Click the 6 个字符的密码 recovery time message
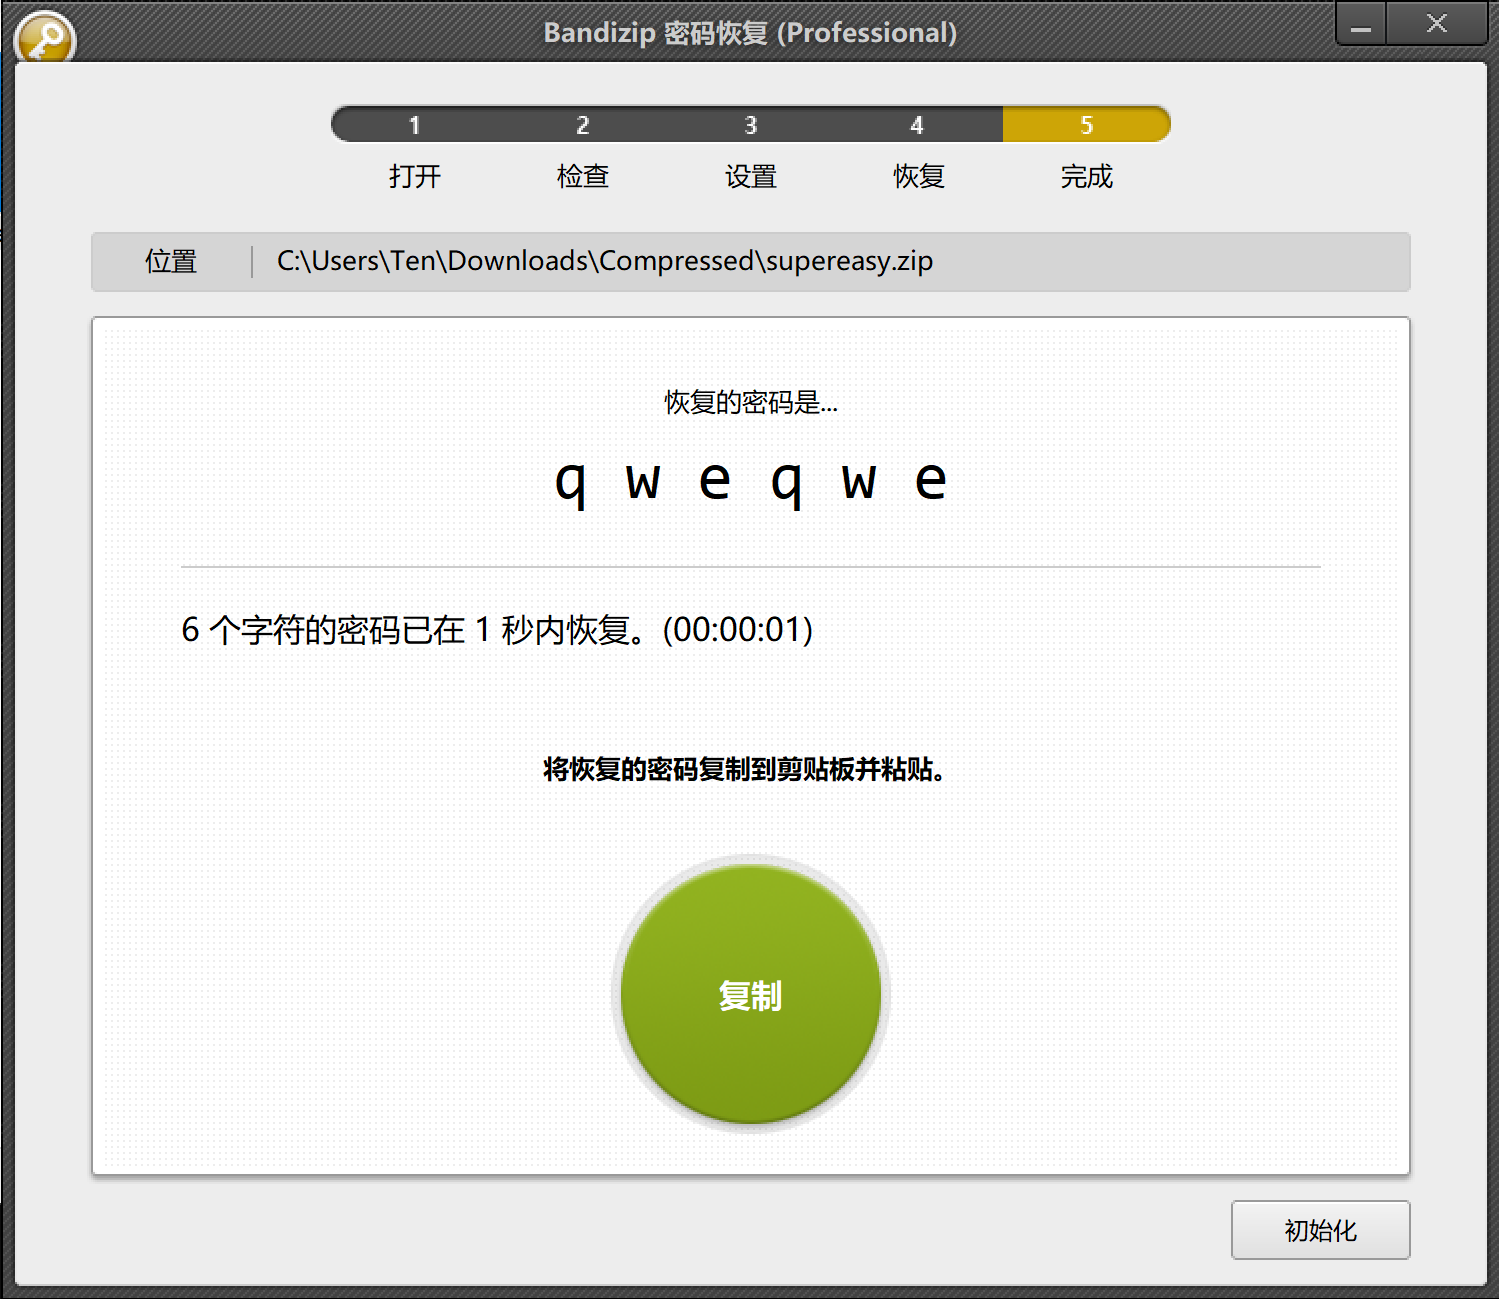 click(x=497, y=630)
